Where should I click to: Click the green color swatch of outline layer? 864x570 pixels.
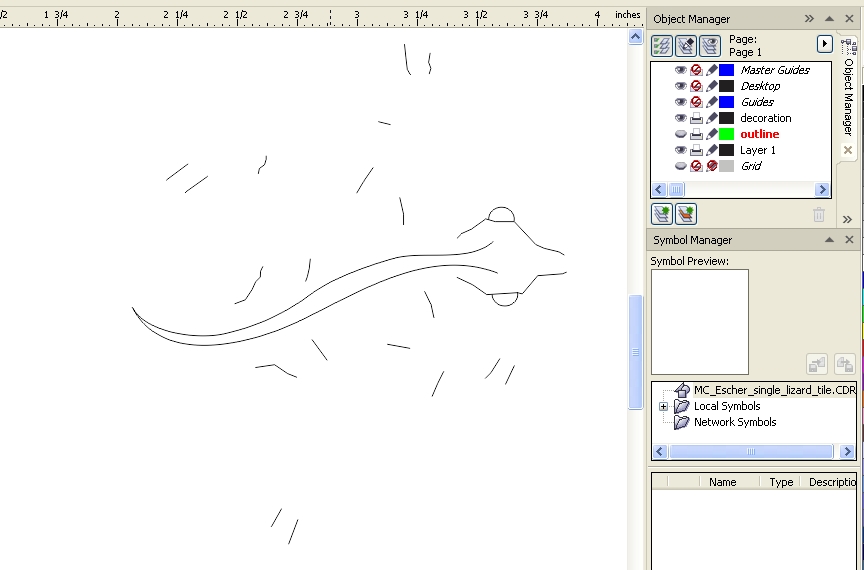pos(727,134)
